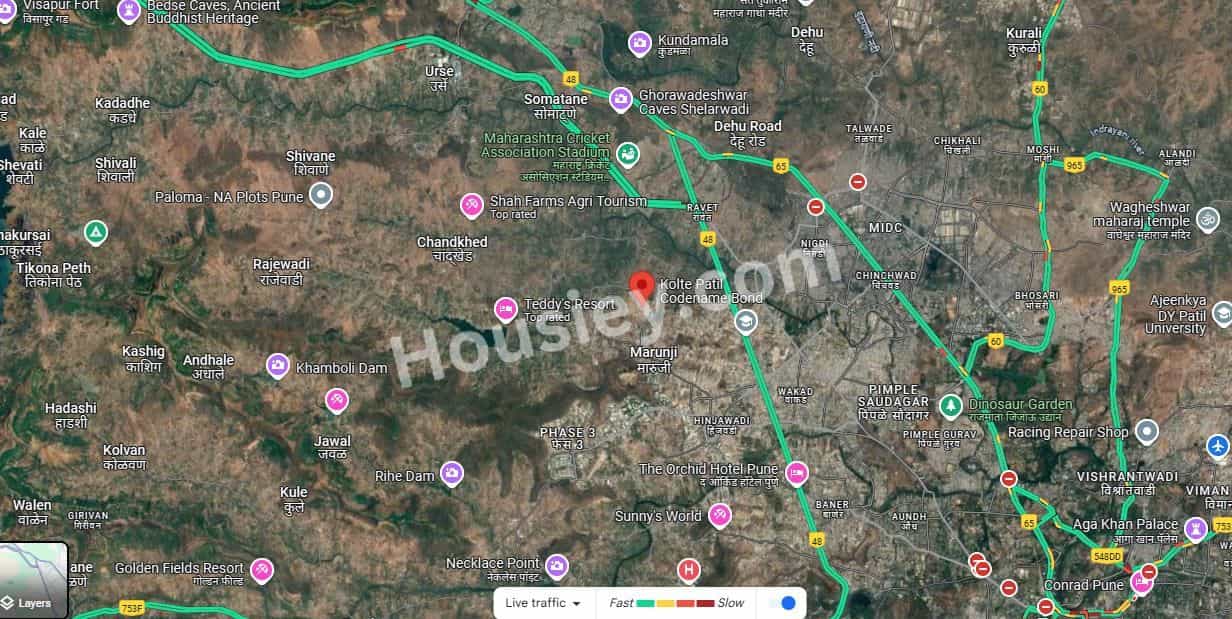Open The Orchid Hotel Pune marker
1232x619 pixels.
coord(797,473)
